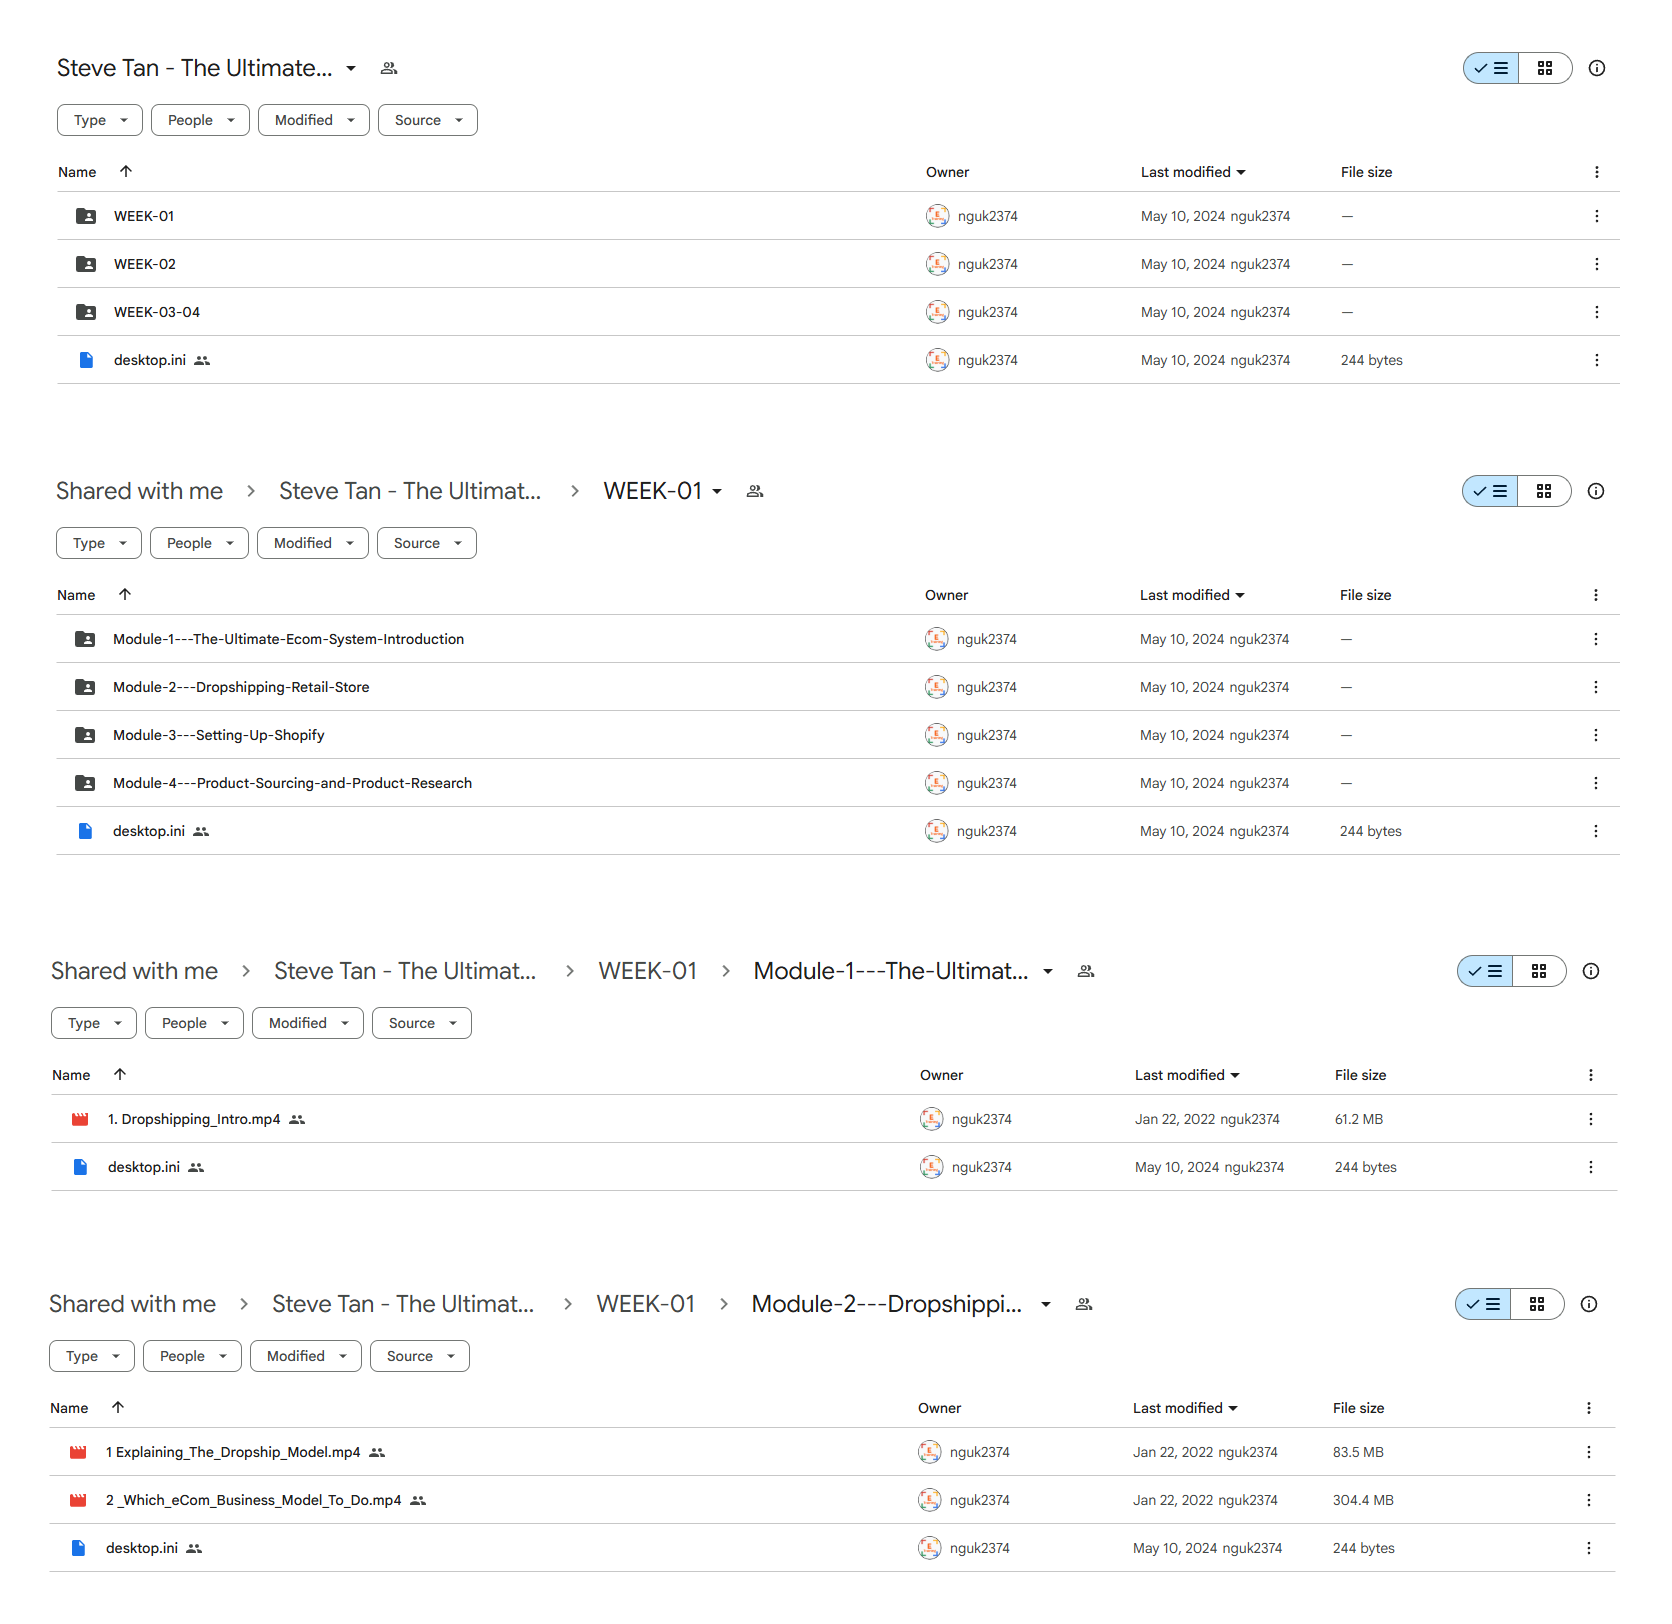Image resolution: width=1672 pixels, height=1624 pixels.
Task: Switch the Module-2 folder view to grid layout
Action: click(x=1537, y=1304)
